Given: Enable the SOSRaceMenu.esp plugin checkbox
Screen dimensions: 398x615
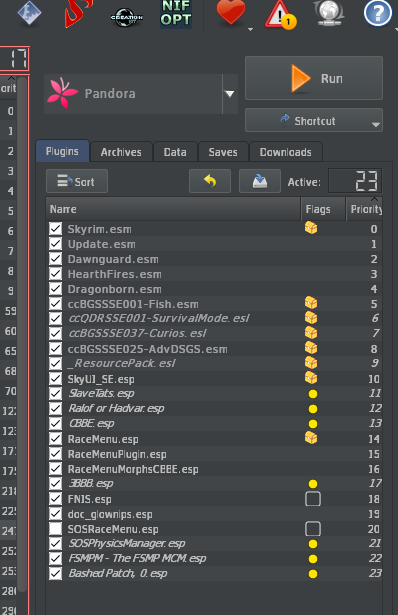Looking at the screenshot, I should (x=55, y=529).
